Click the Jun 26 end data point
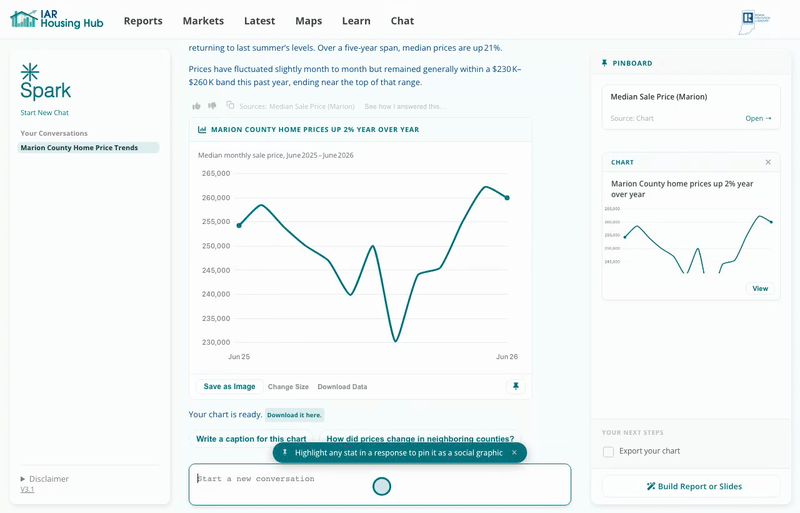800x513 pixels. click(x=507, y=198)
